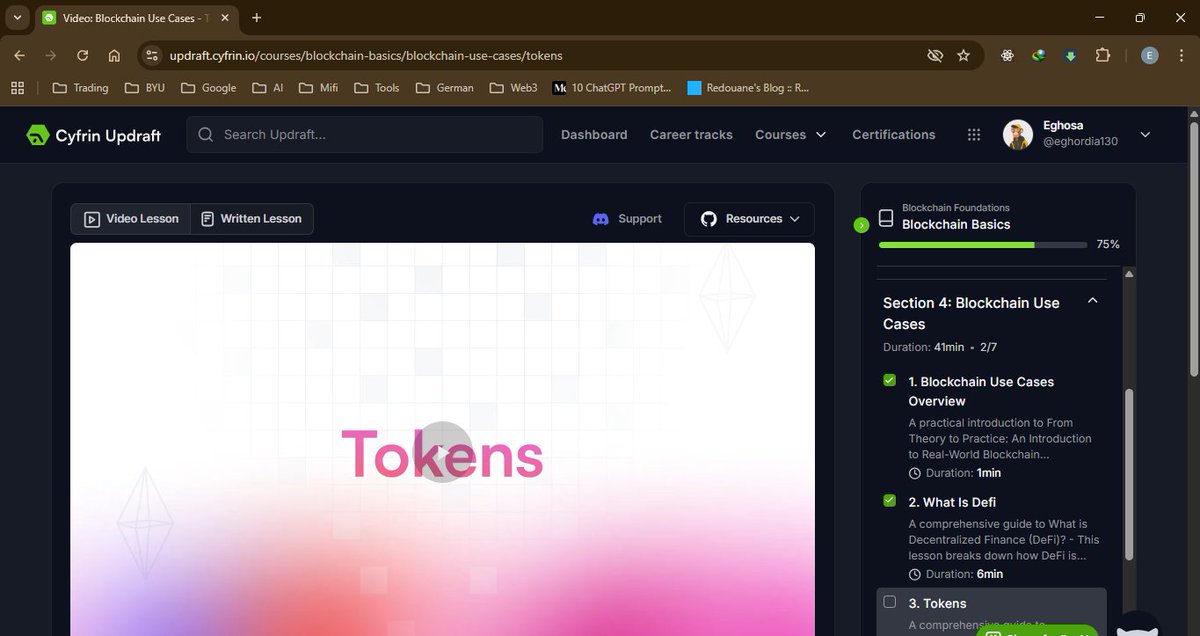This screenshot has height=636, width=1200.
Task: Open the Web3 bookmark folder
Action: [x=514, y=88]
